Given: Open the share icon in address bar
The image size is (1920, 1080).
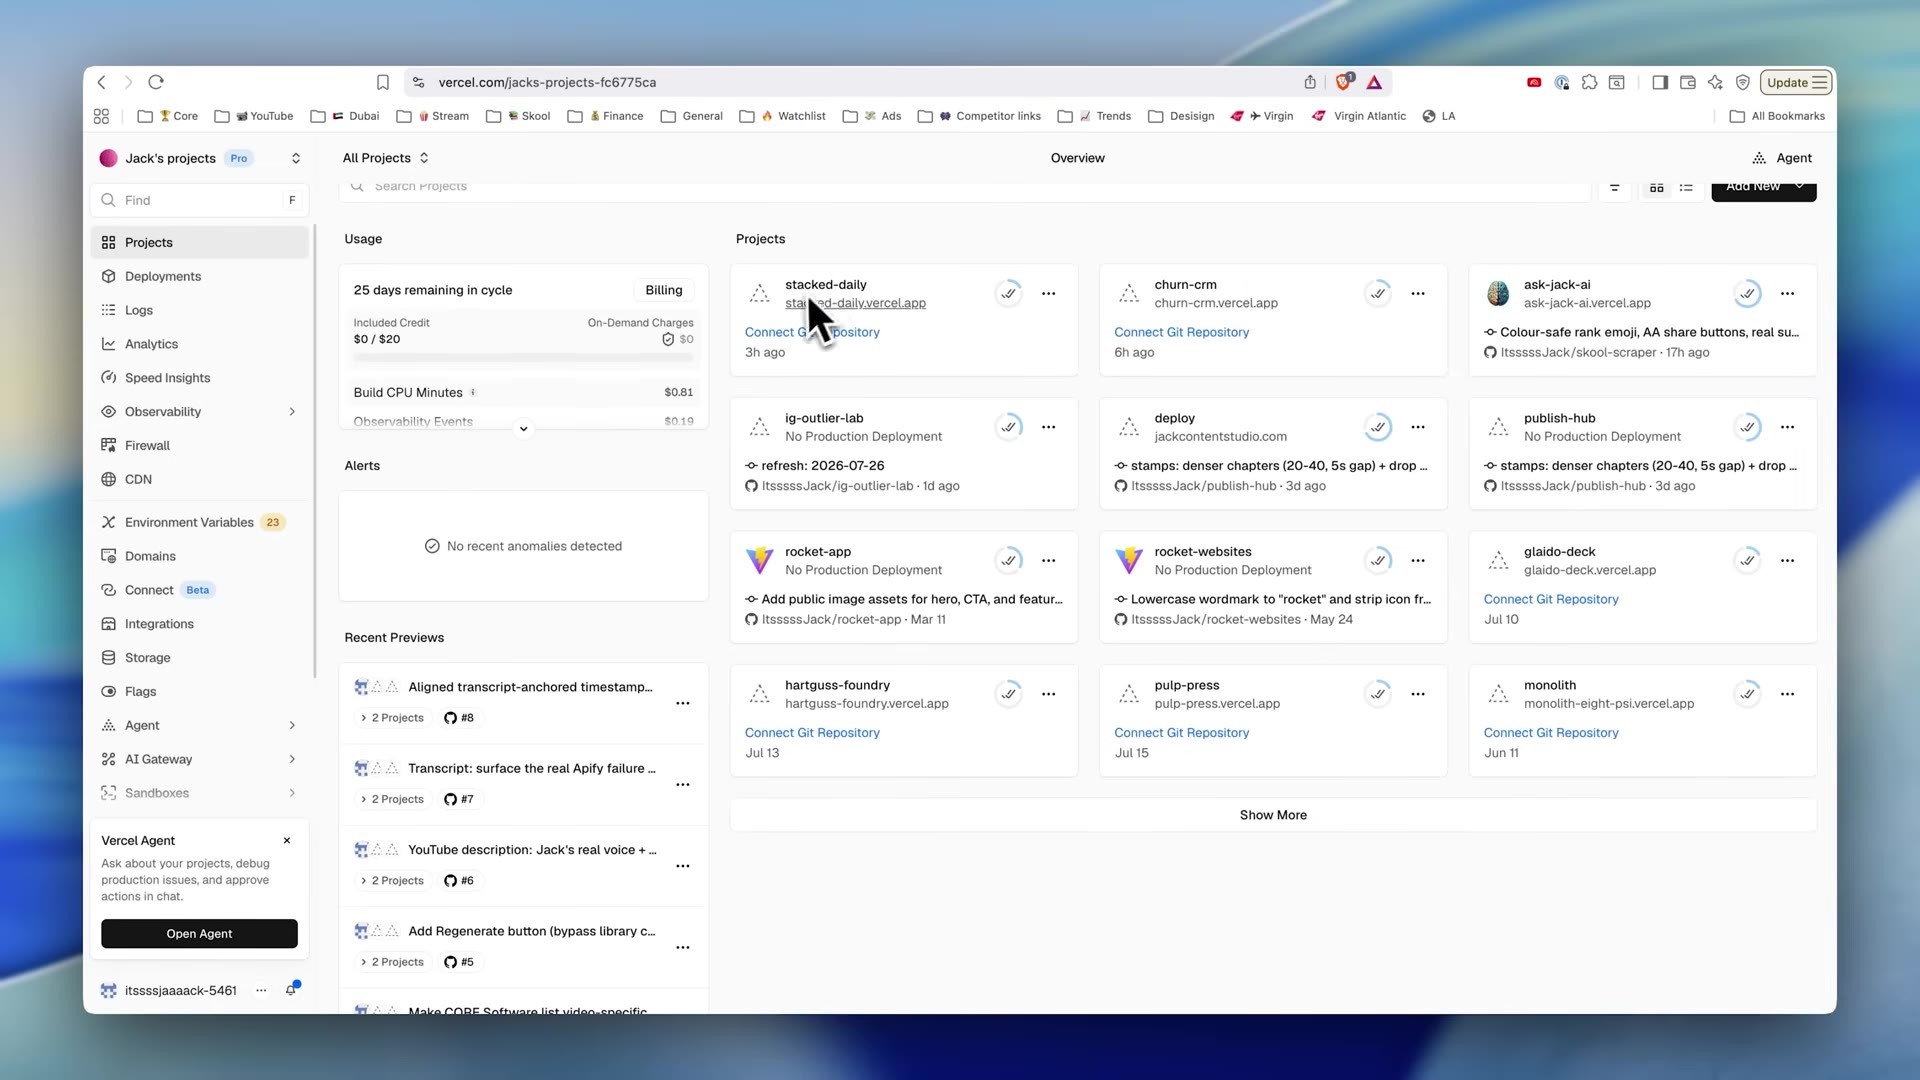Looking at the screenshot, I should [1310, 82].
